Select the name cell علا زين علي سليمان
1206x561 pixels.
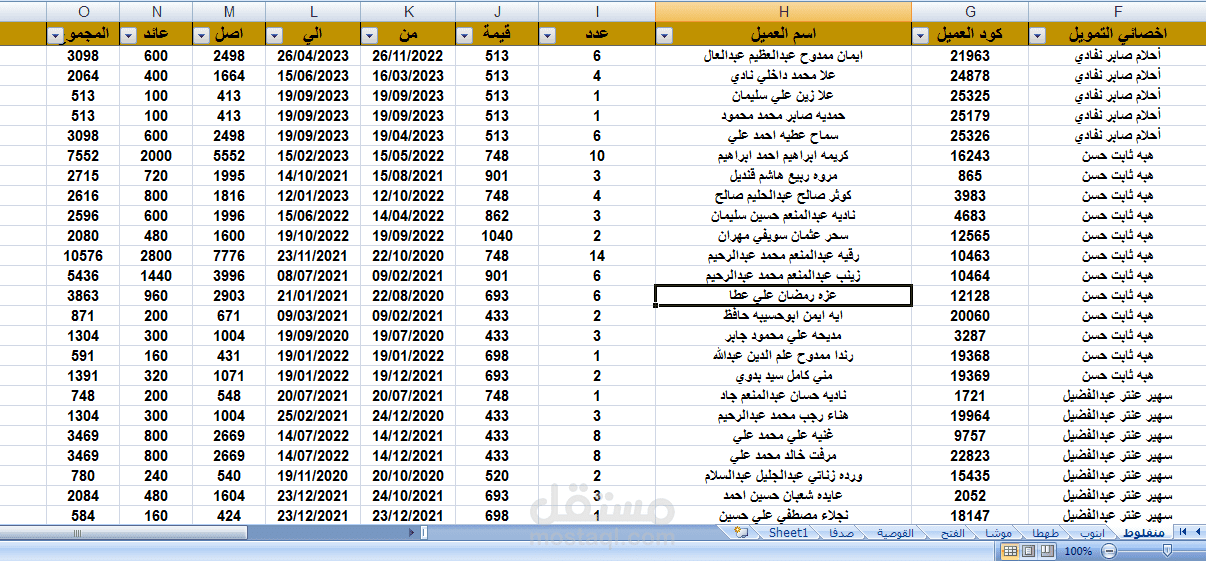[783, 96]
